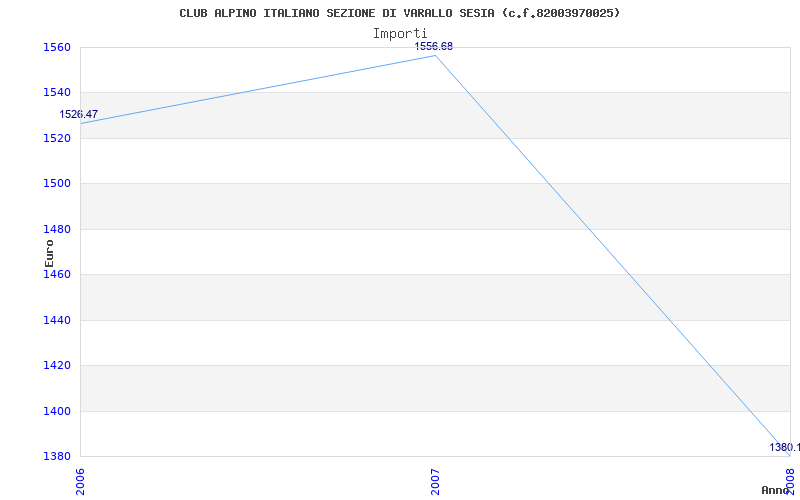
Task: Click the 2007 x-axis label
Action: (x=435, y=482)
